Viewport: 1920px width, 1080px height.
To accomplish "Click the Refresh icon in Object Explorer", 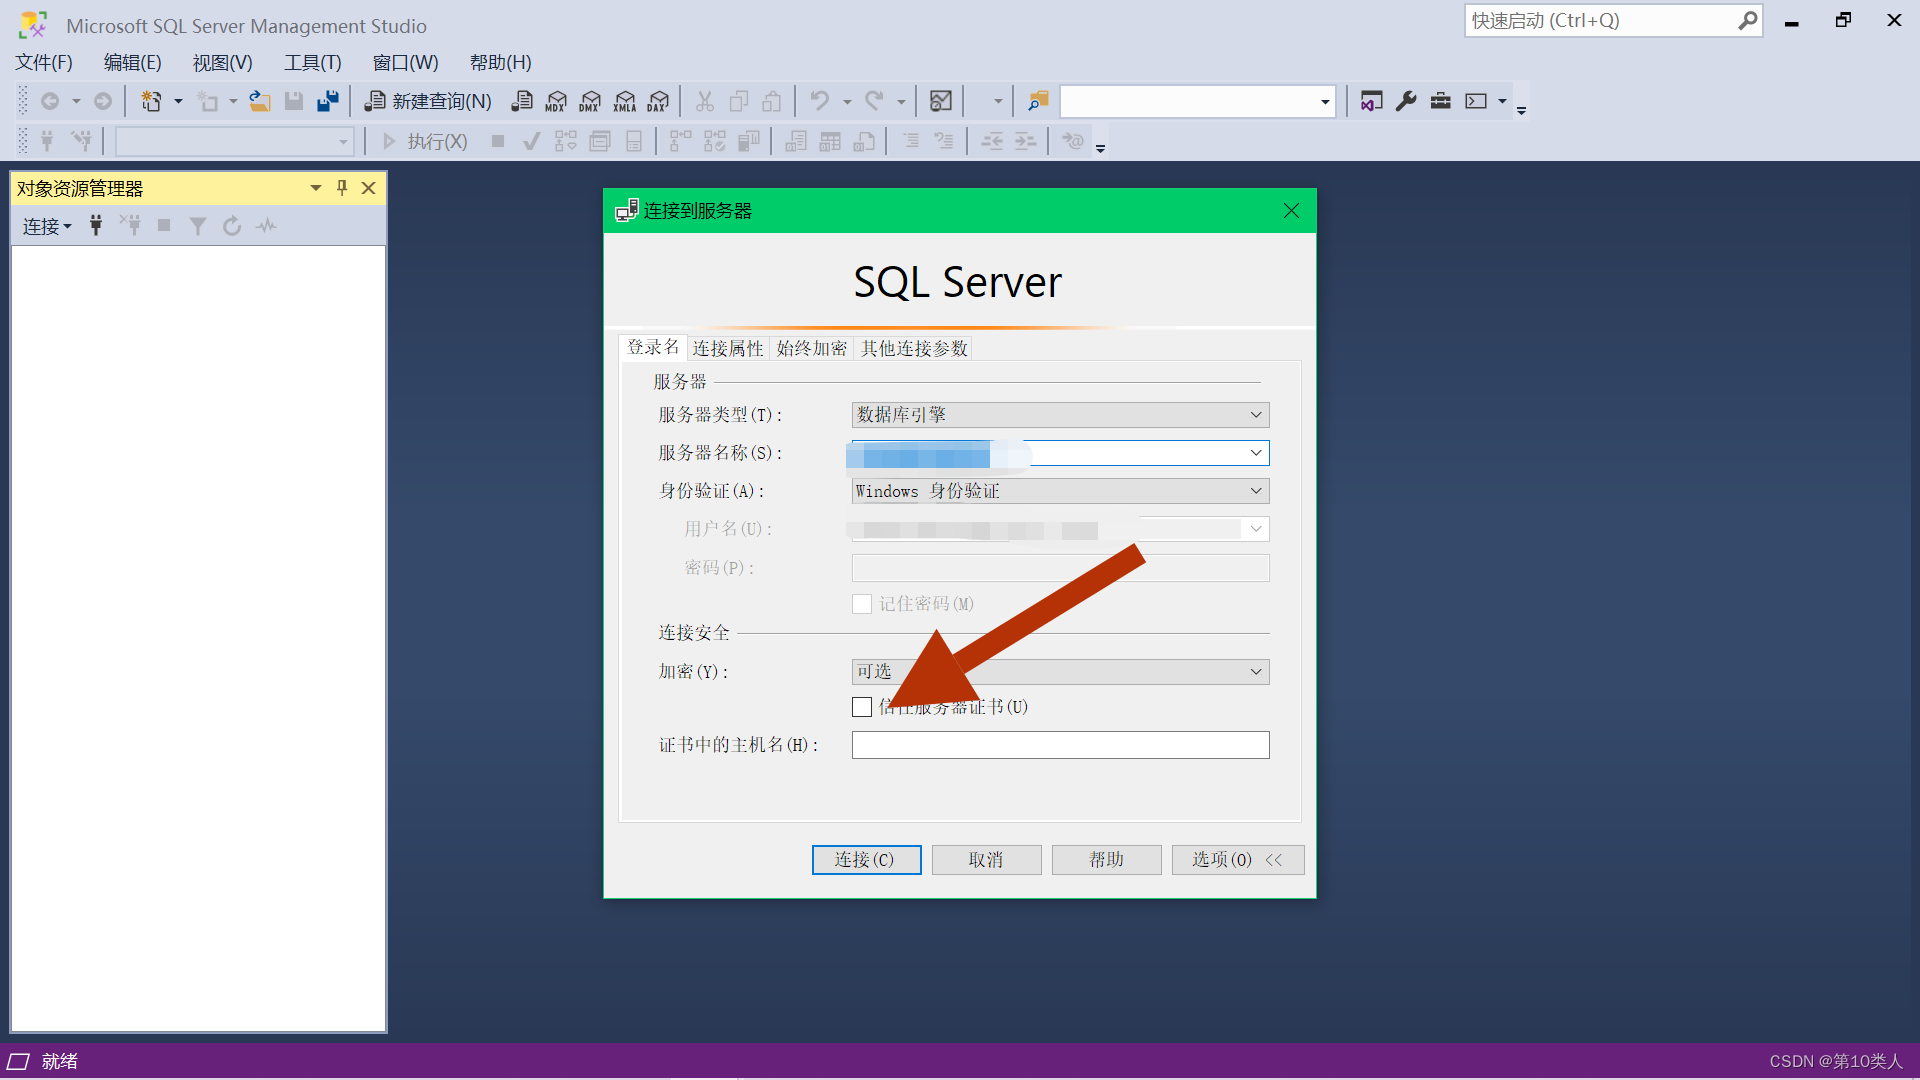I will click(232, 226).
